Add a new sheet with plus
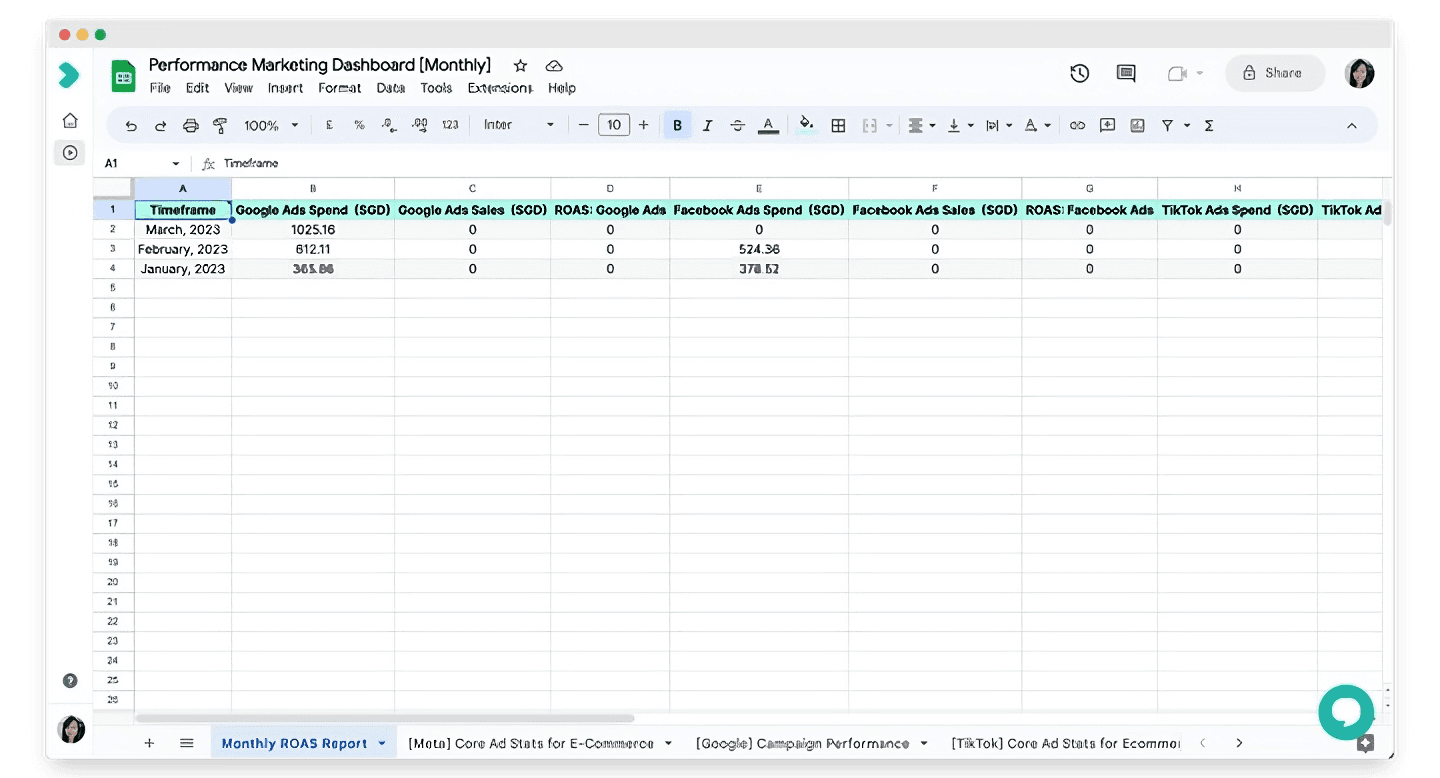The width and height of the screenshot is (1440, 778). point(149,743)
